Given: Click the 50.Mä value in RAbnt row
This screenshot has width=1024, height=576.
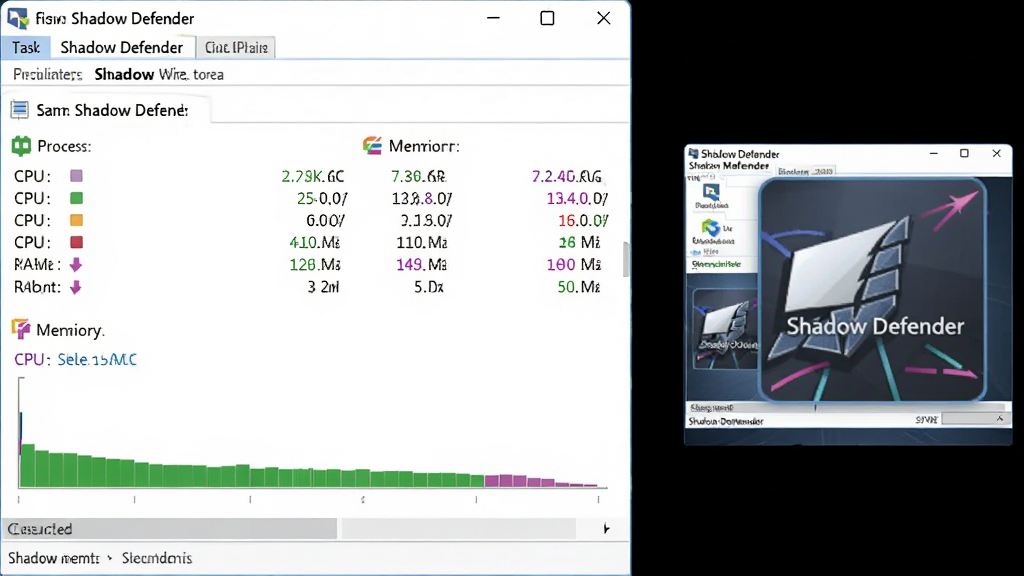Looking at the screenshot, I should pyautogui.click(x=579, y=287).
